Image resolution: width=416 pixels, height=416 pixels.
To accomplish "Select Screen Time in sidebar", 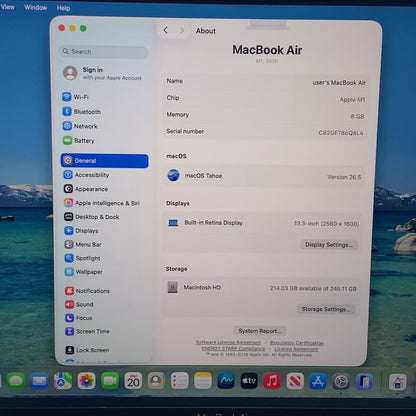I will 87,331.
